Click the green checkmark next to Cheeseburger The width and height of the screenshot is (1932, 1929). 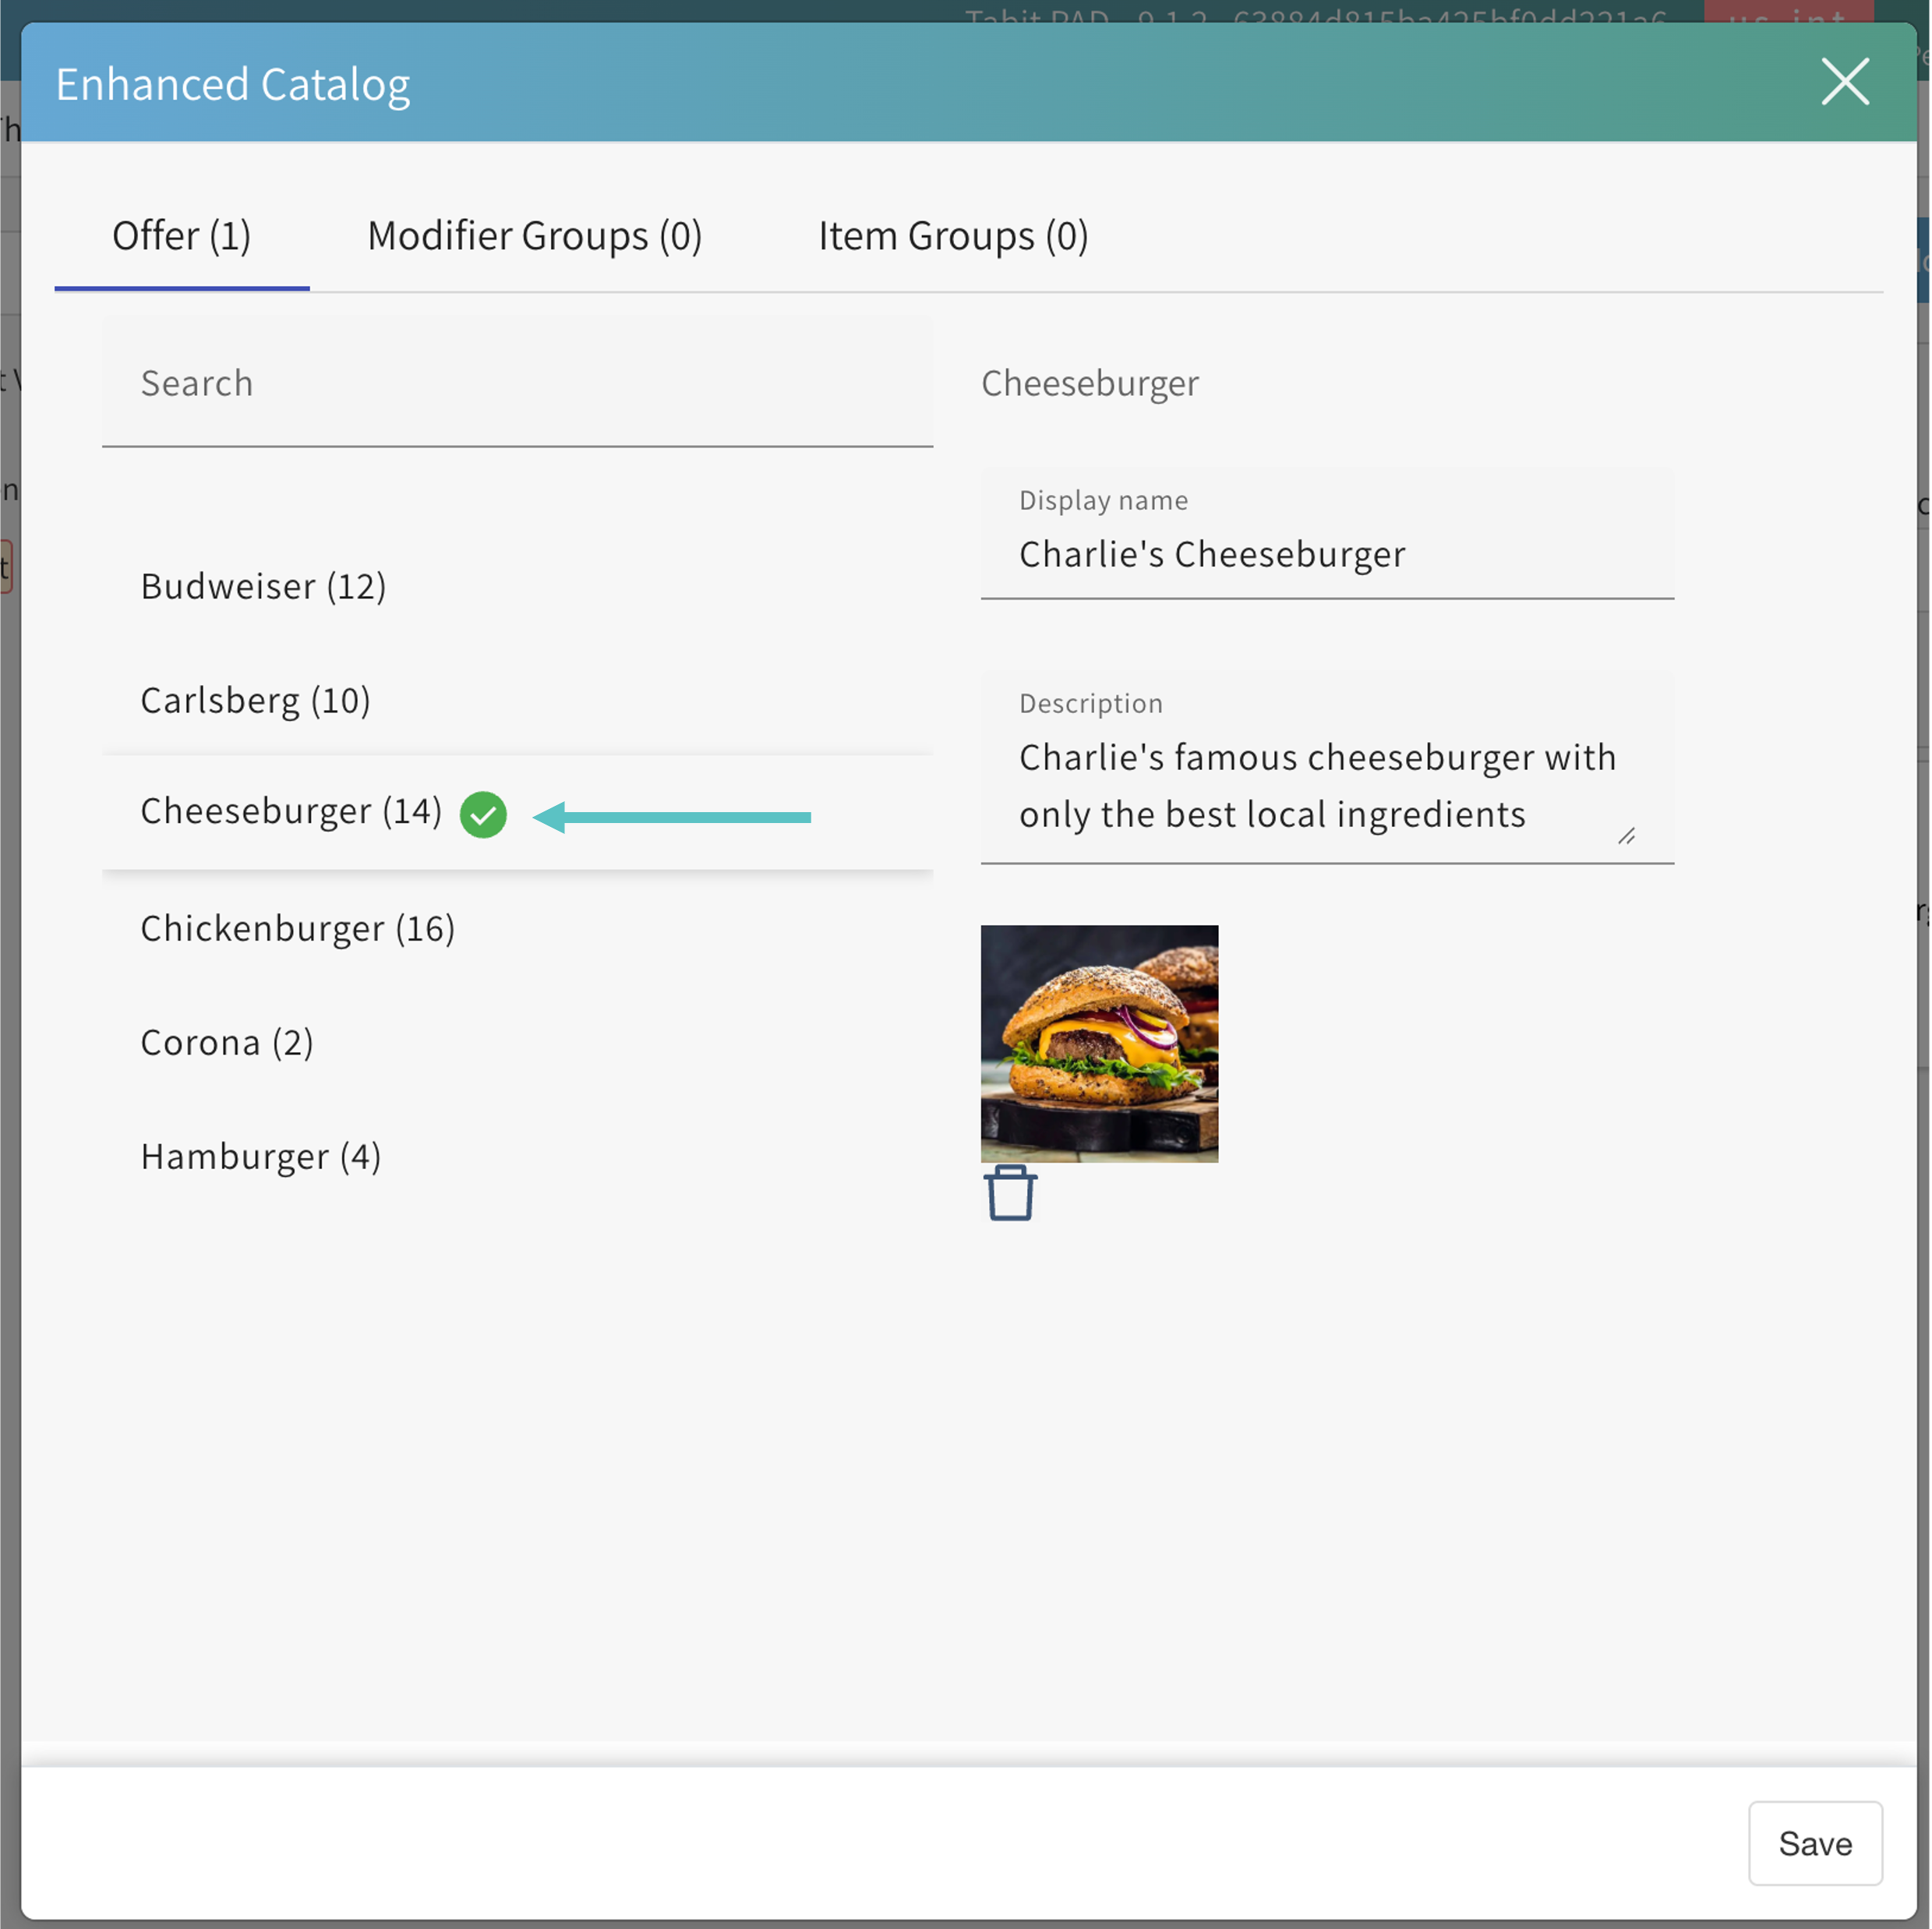point(483,814)
